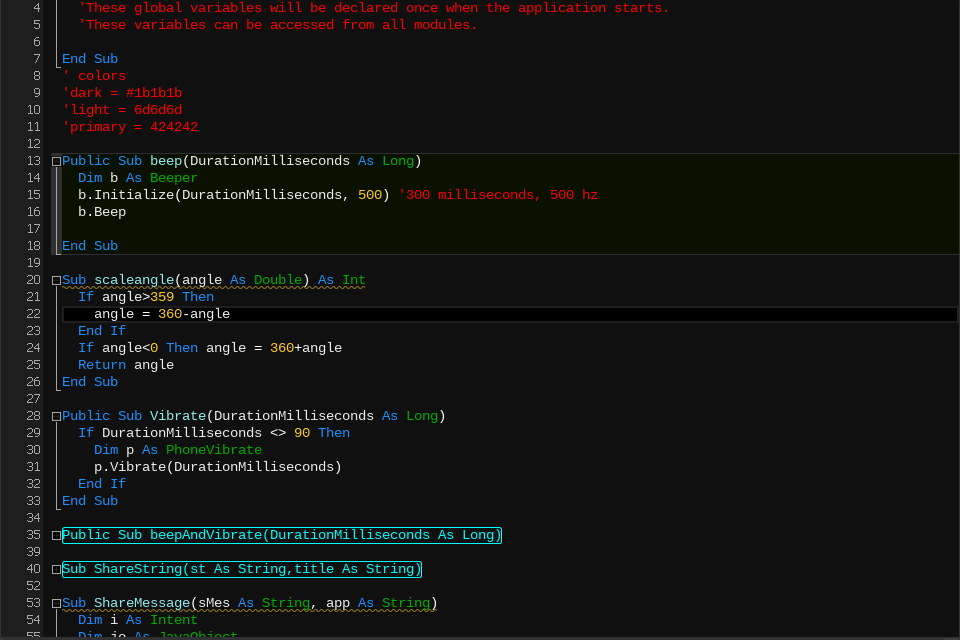
Task: Place cursor on 'angle = 360-angle' line
Action: pos(162,314)
